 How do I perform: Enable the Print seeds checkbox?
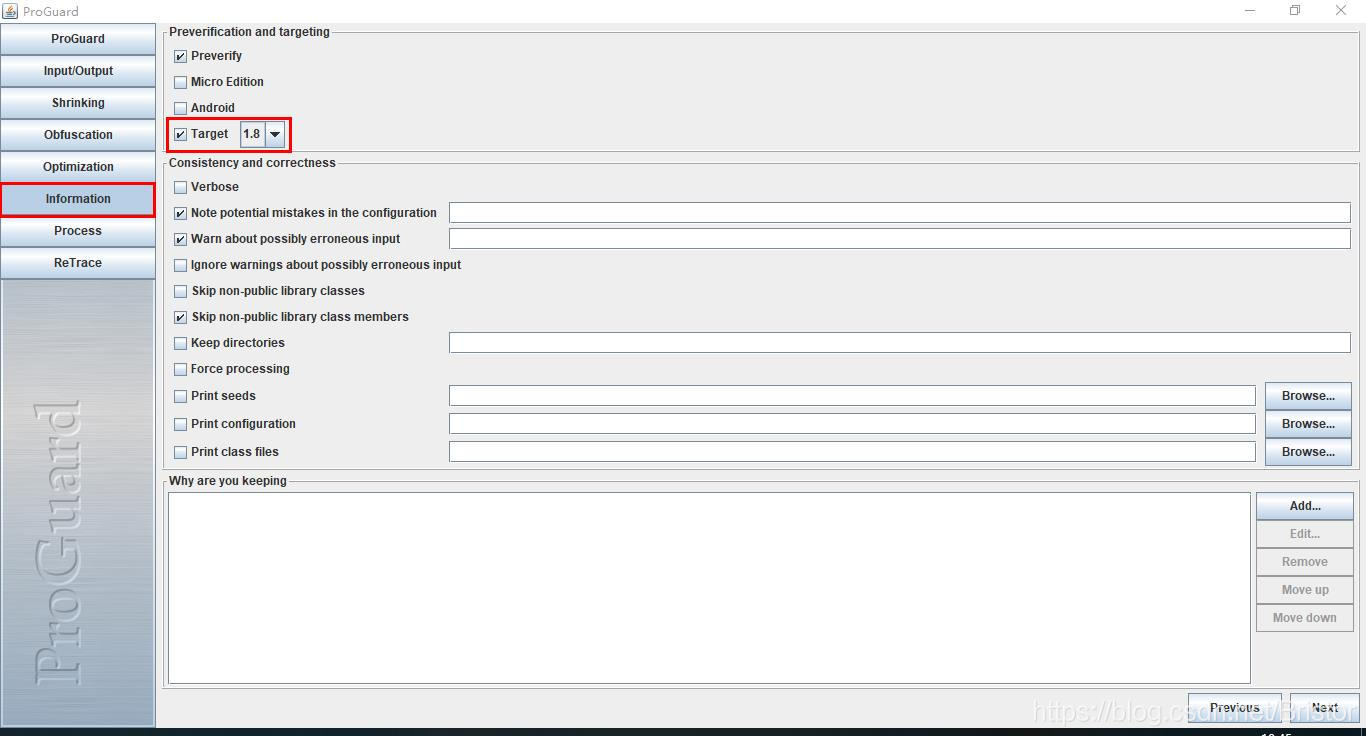tap(180, 397)
